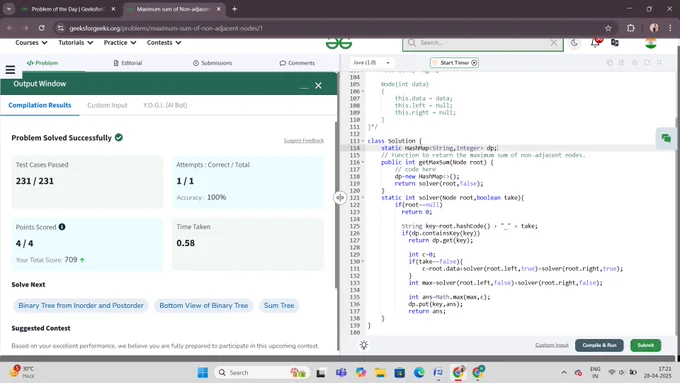The width and height of the screenshot is (680, 383).
Task: Switch to the Submissions tab
Action: (212, 63)
